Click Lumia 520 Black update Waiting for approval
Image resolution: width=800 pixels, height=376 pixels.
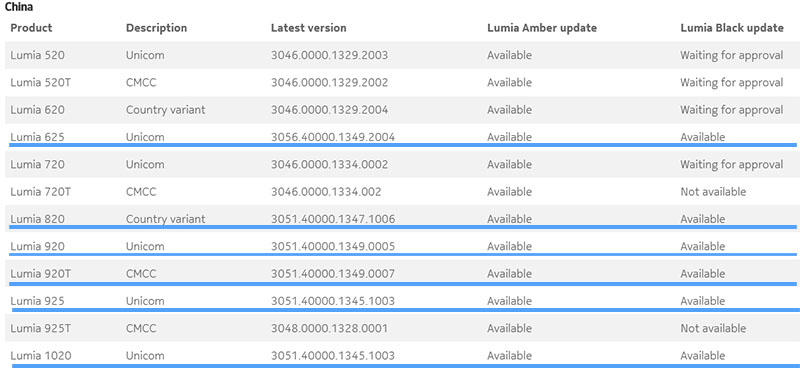[732, 55]
